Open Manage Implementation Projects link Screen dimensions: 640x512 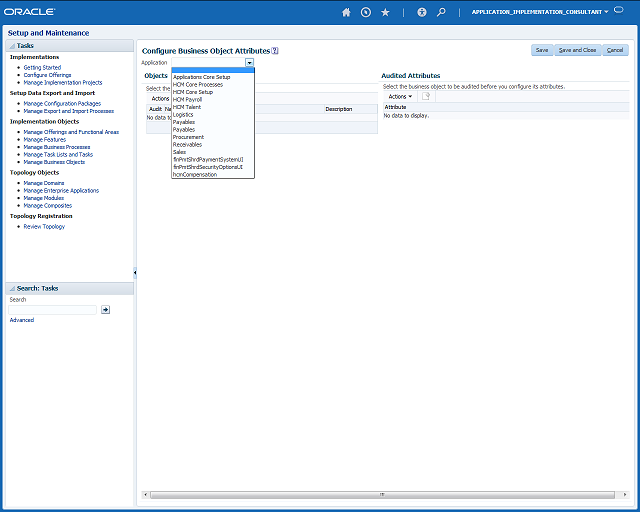63,82
